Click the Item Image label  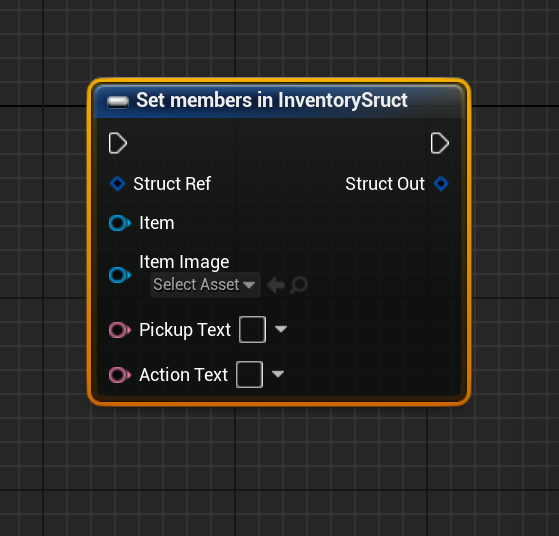184,262
